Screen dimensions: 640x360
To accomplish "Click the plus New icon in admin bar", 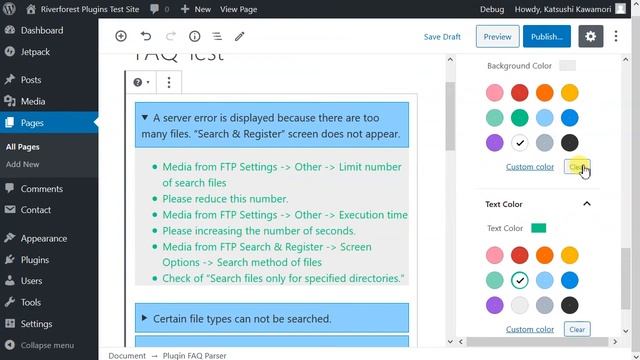I will tap(185, 9).
